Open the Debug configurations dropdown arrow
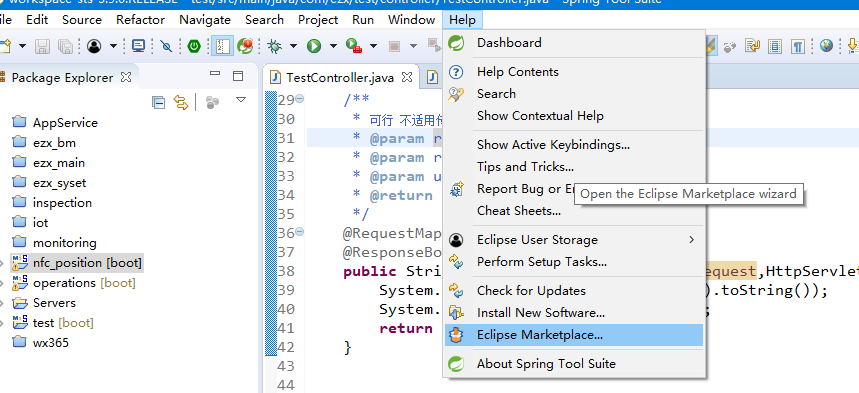This screenshot has width=859, height=393. [293, 47]
